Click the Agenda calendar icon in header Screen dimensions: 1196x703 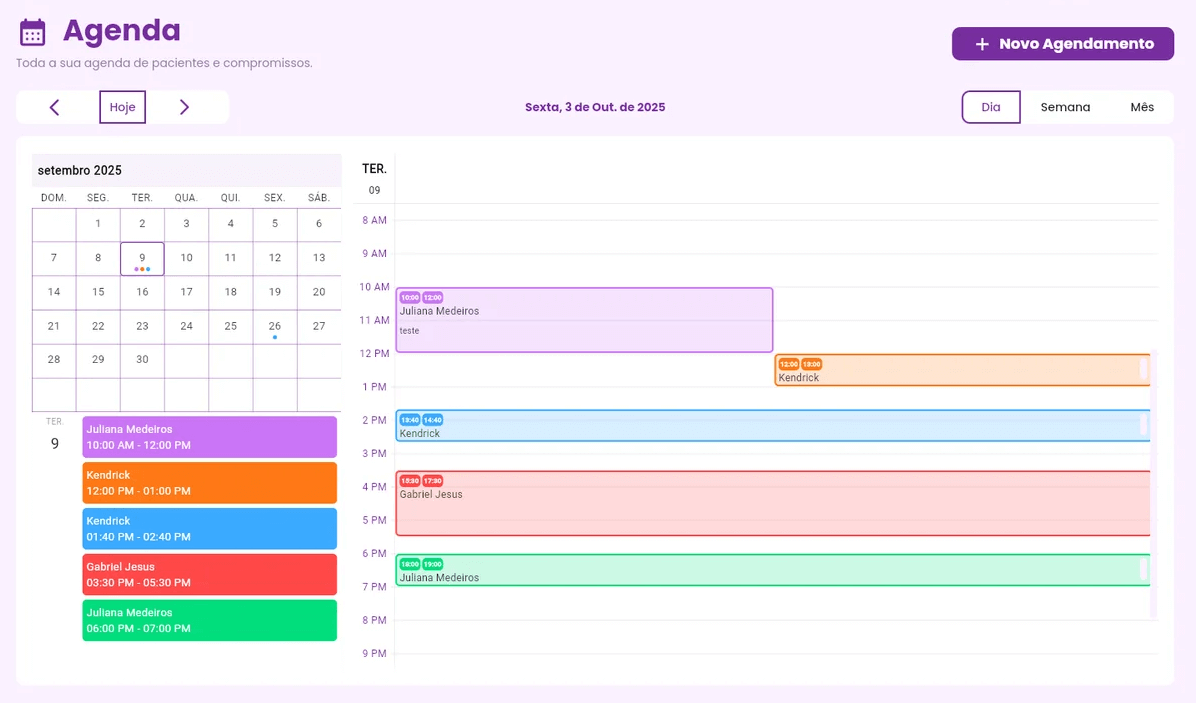[33, 32]
